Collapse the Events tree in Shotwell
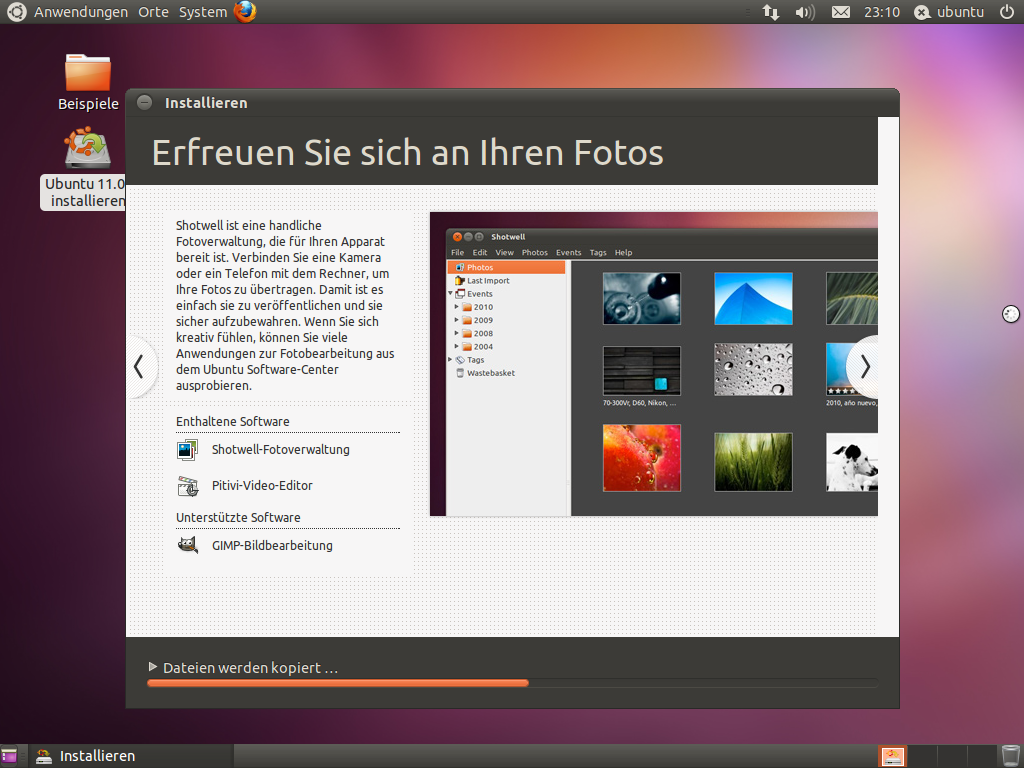The width and height of the screenshot is (1024, 768). pyautogui.click(x=448, y=293)
